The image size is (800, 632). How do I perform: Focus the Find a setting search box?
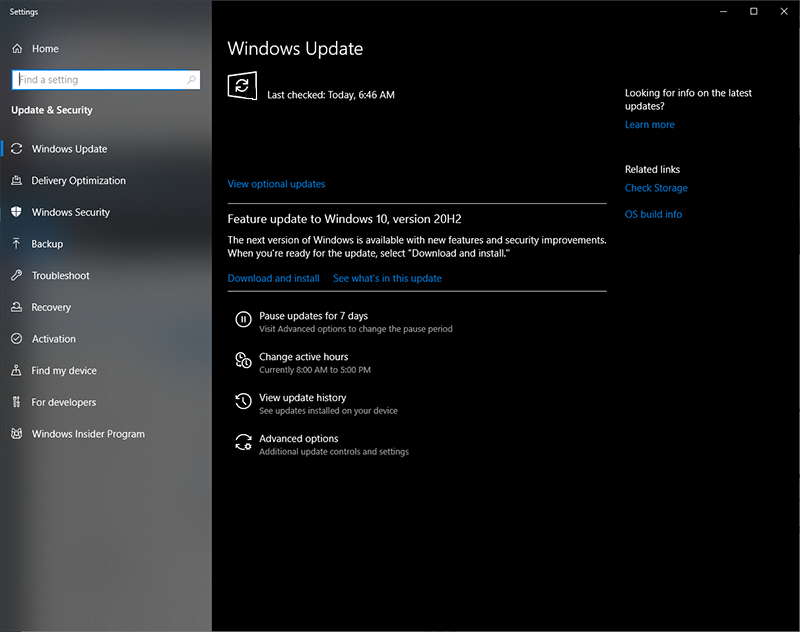click(x=106, y=80)
